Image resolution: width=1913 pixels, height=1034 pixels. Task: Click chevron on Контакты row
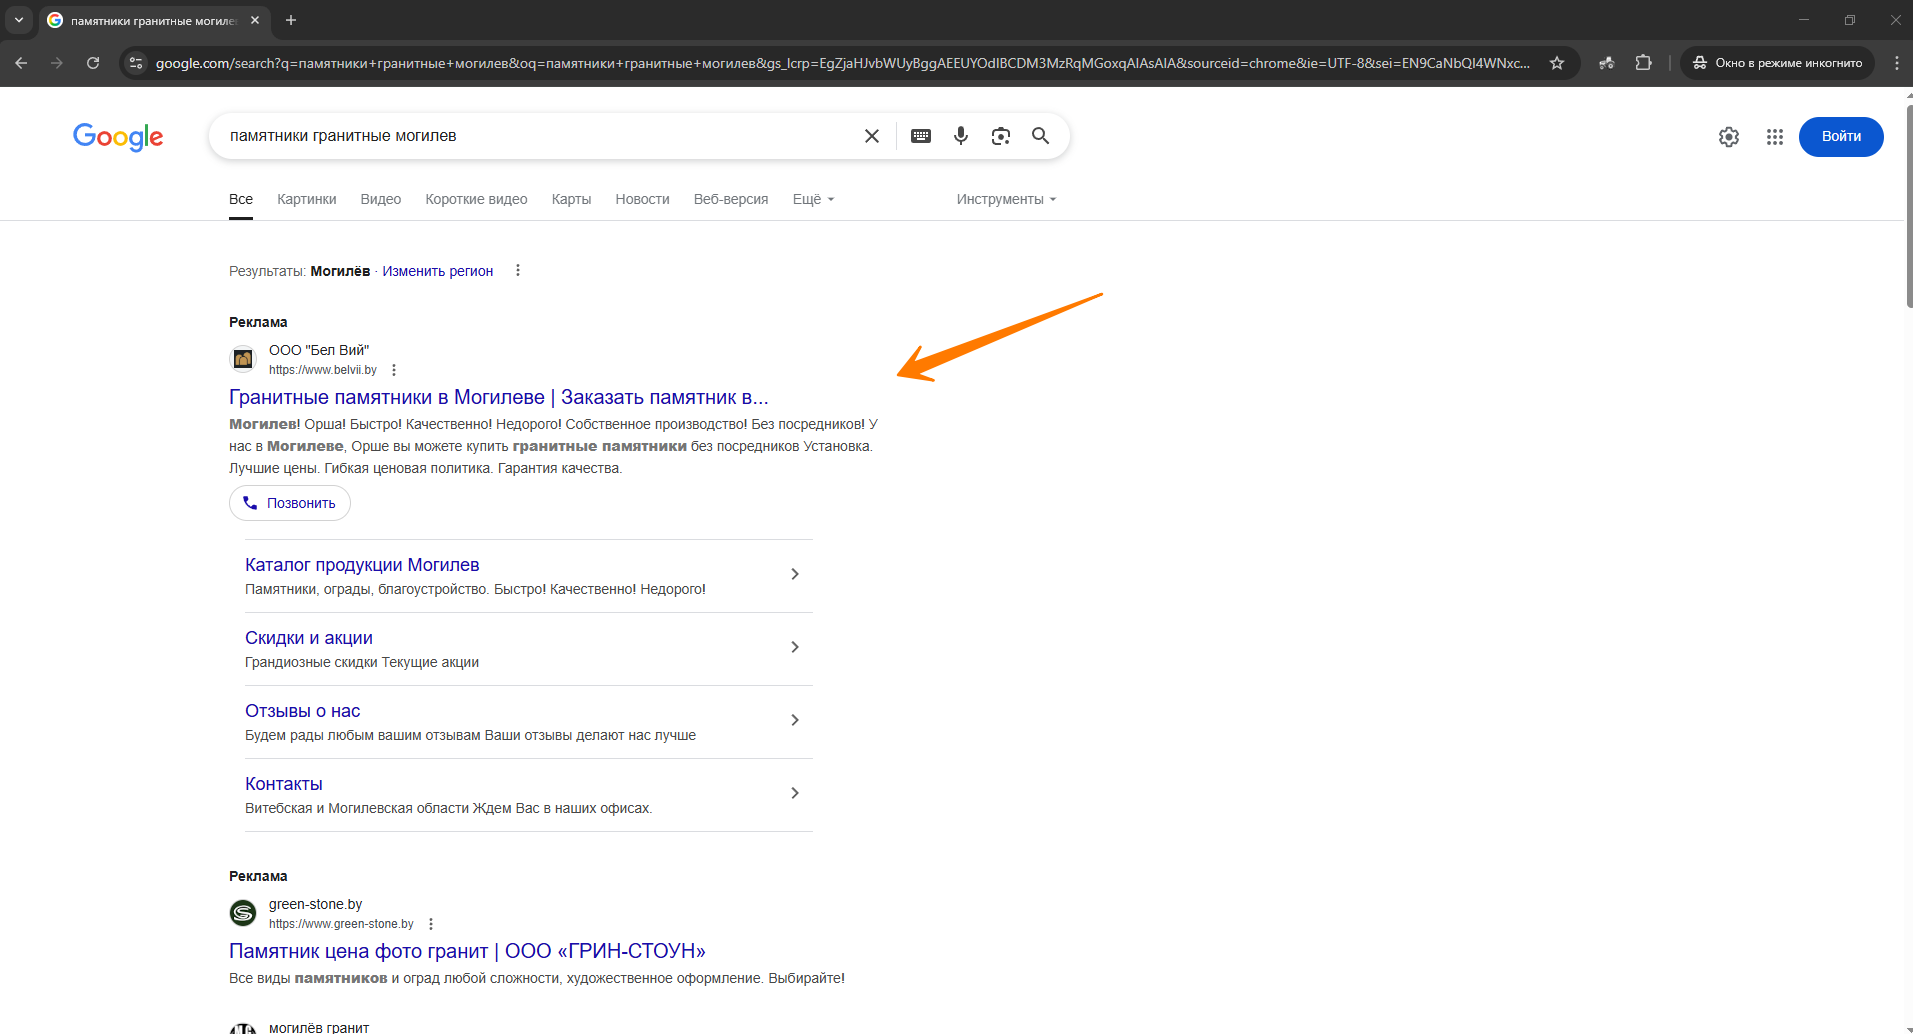tap(795, 793)
